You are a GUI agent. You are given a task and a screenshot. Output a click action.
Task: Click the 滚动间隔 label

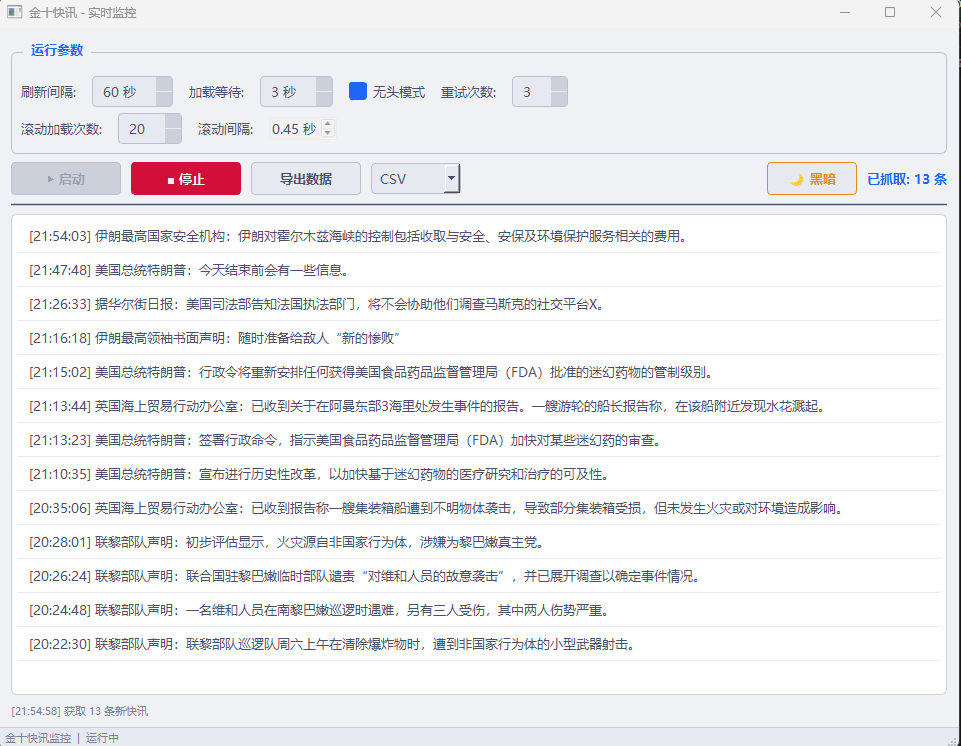[x=226, y=129]
